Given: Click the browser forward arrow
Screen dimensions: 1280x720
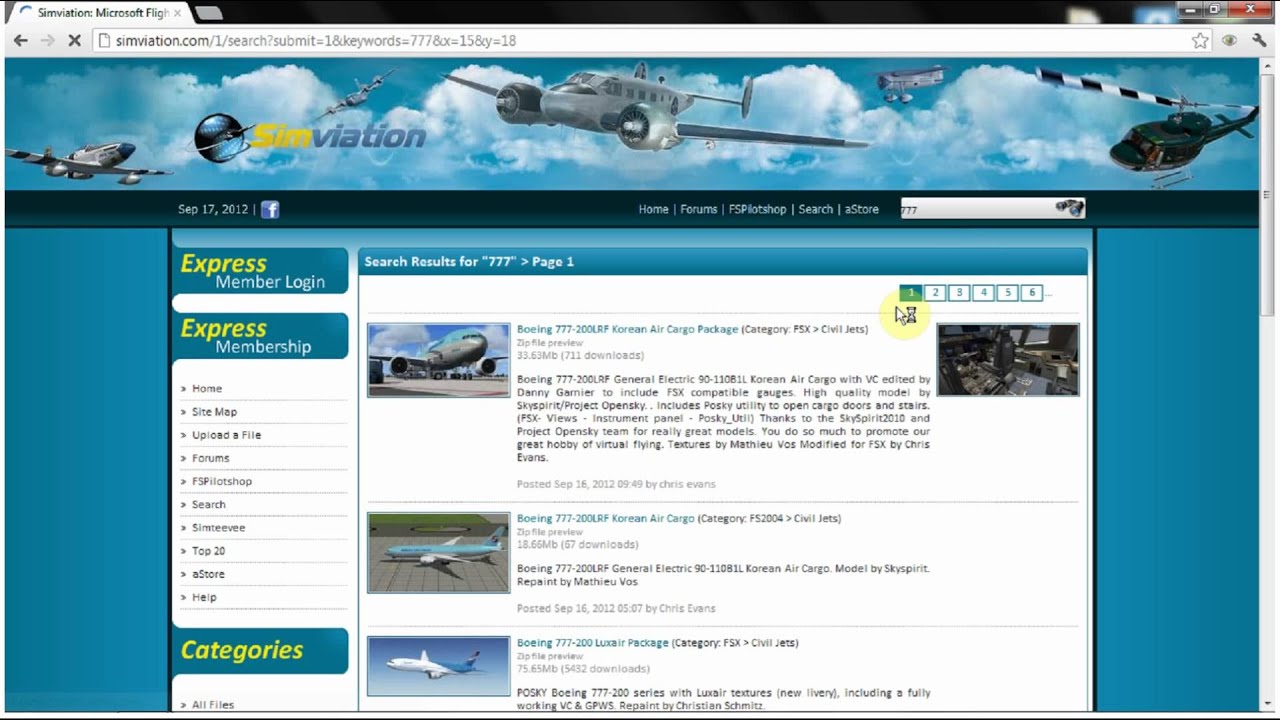Looking at the screenshot, I should click(x=47, y=41).
